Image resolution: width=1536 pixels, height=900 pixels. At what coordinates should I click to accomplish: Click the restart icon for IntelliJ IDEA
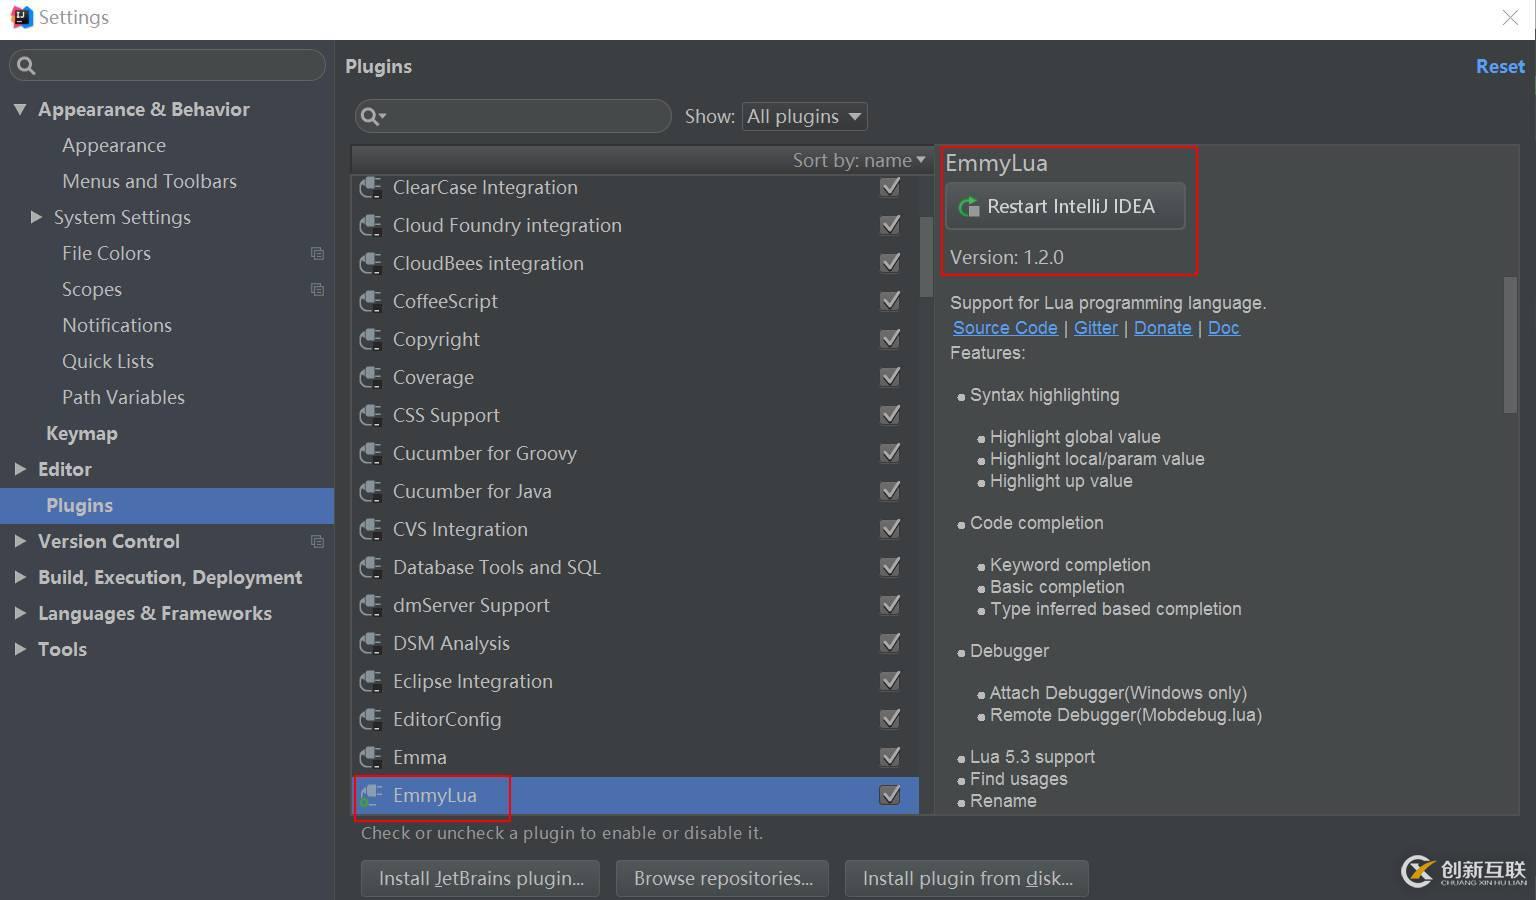968,207
